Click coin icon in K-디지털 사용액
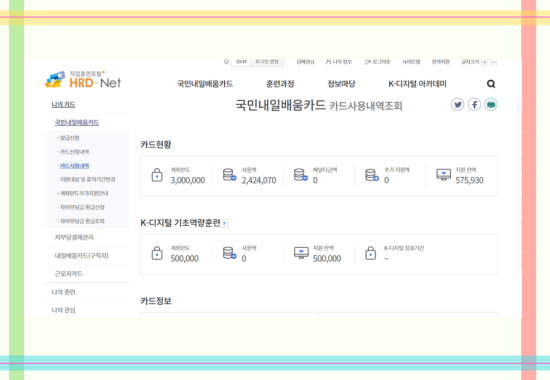Screen dimensions: 550x380 coord(229,253)
